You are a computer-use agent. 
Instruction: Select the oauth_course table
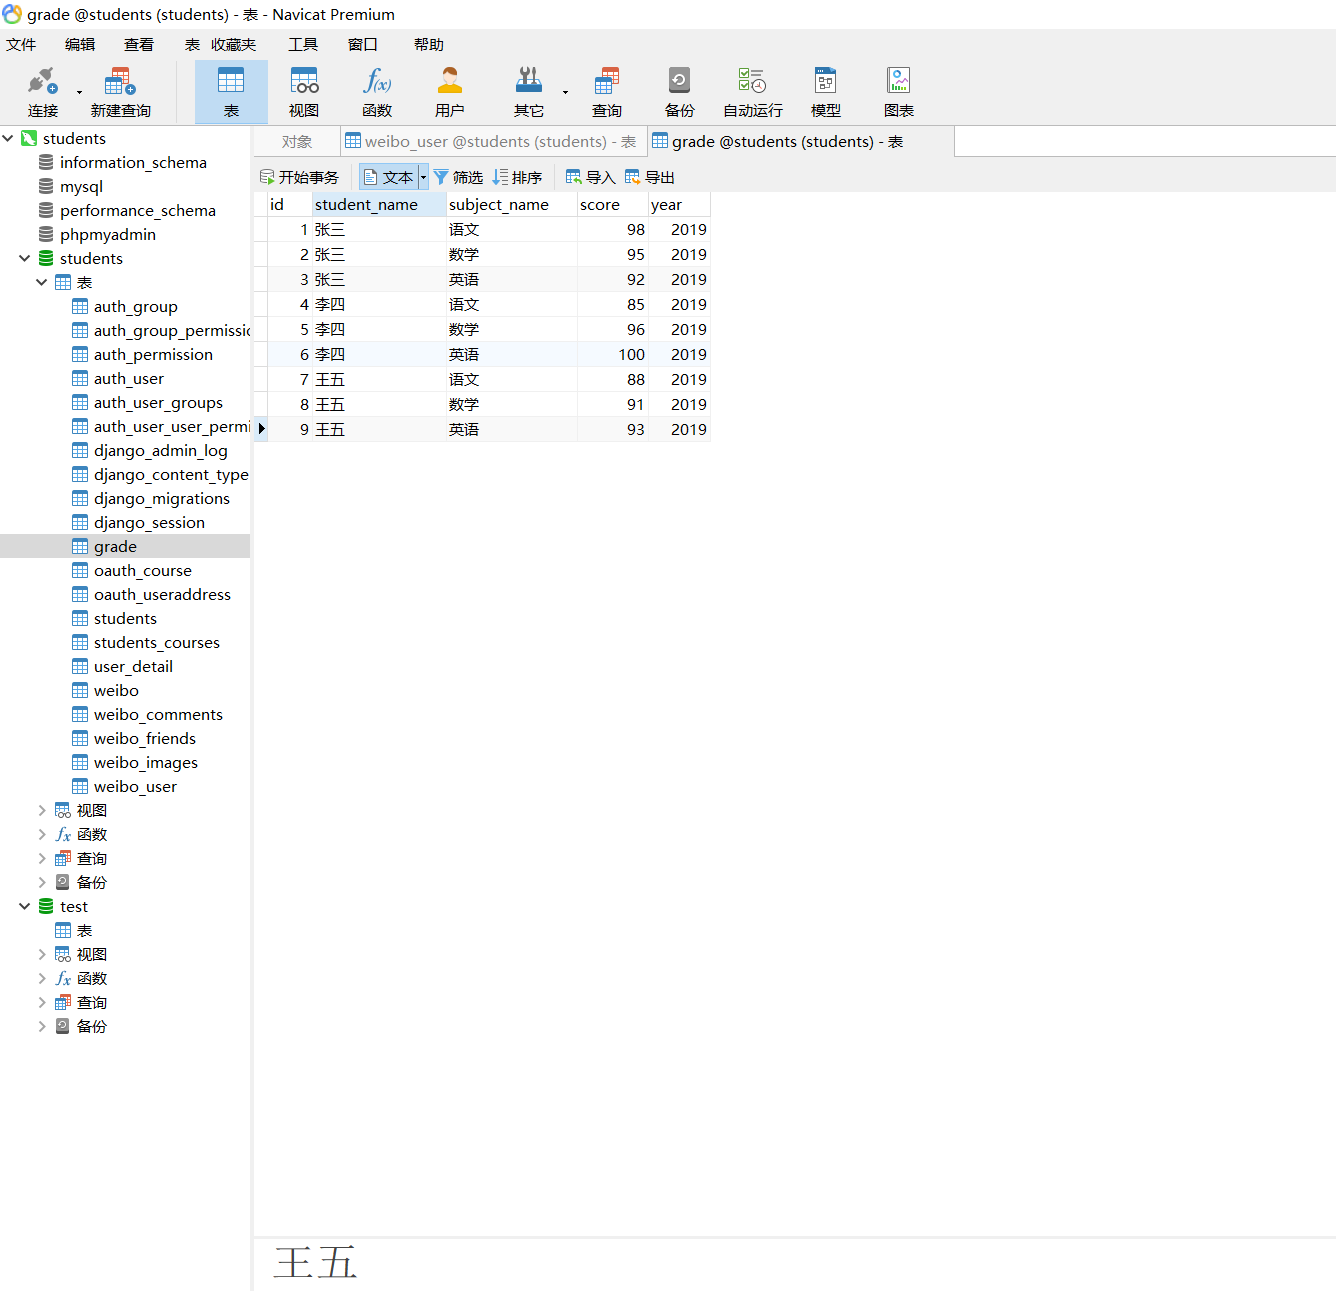point(142,570)
